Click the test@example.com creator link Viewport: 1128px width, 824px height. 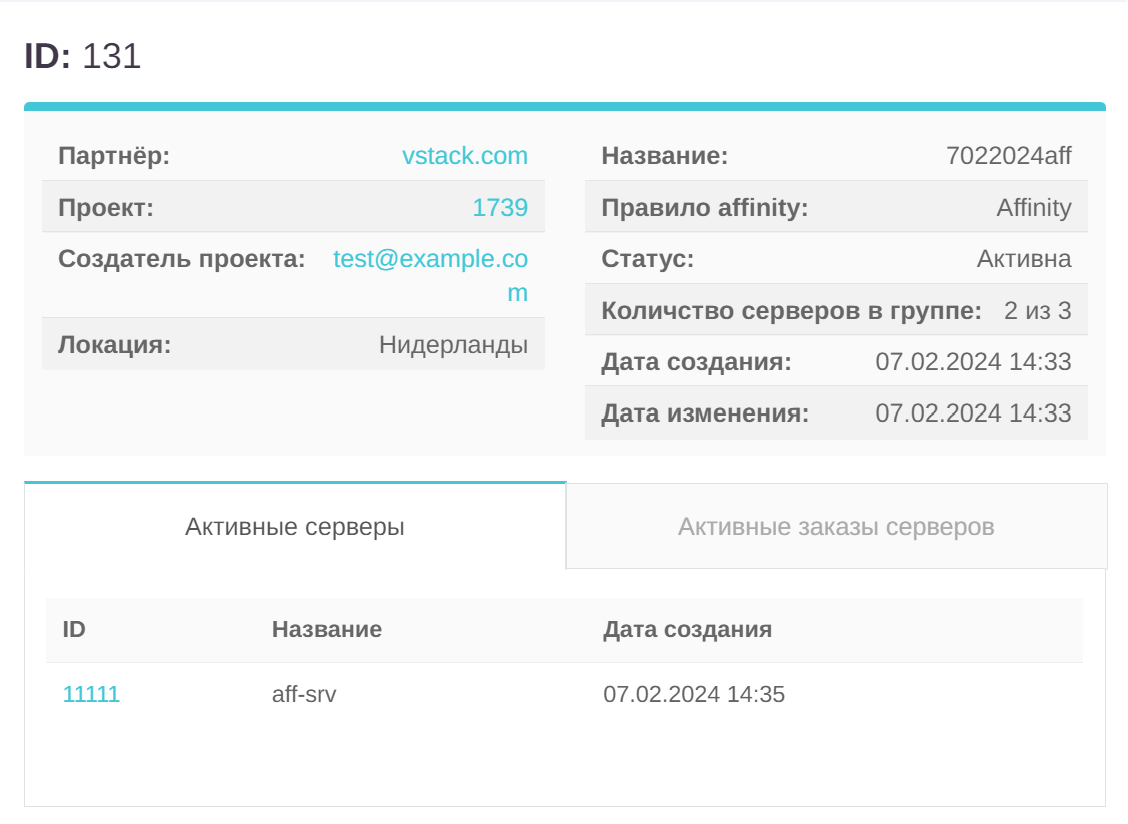click(x=430, y=260)
